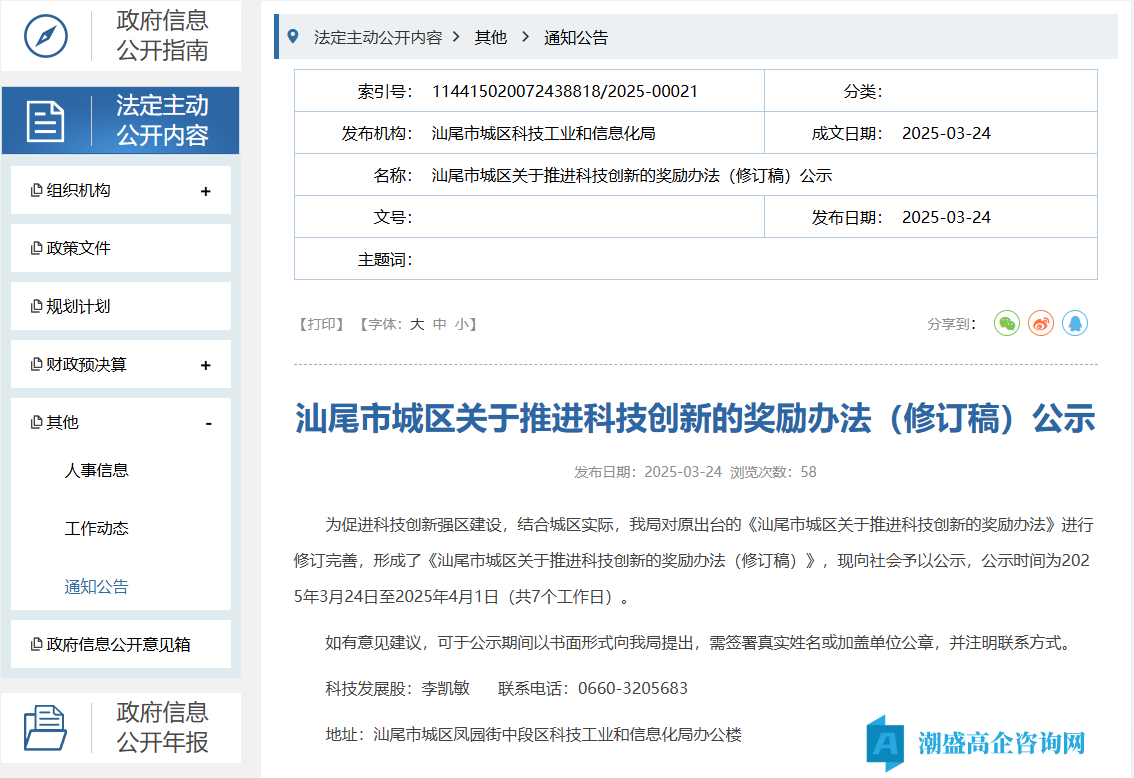Viewport: 1134px width, 778px height.
Task: Expand the 财政预决算 section plus sign
Action: (x=206, y=365)
